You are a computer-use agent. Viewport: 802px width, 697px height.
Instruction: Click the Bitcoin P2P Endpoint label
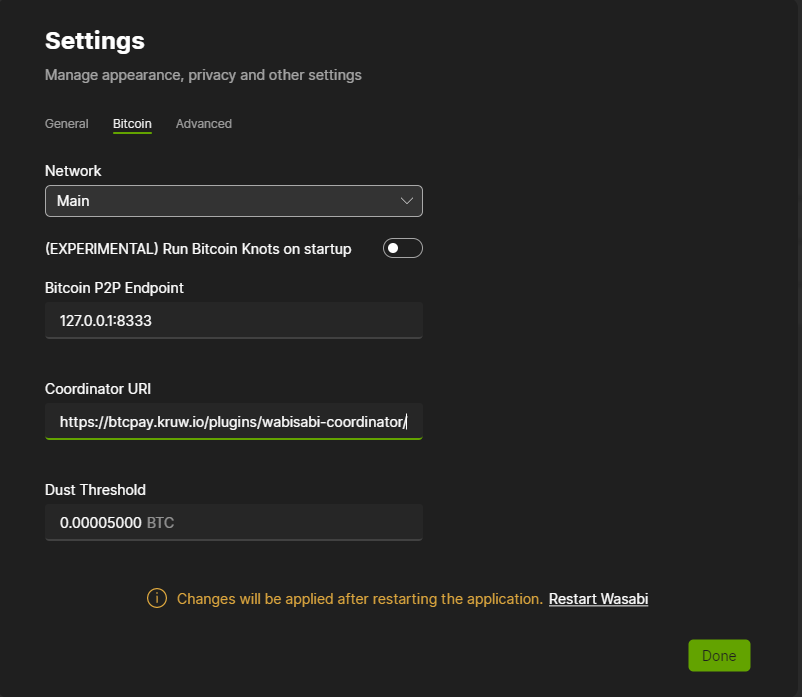(114, 288)
